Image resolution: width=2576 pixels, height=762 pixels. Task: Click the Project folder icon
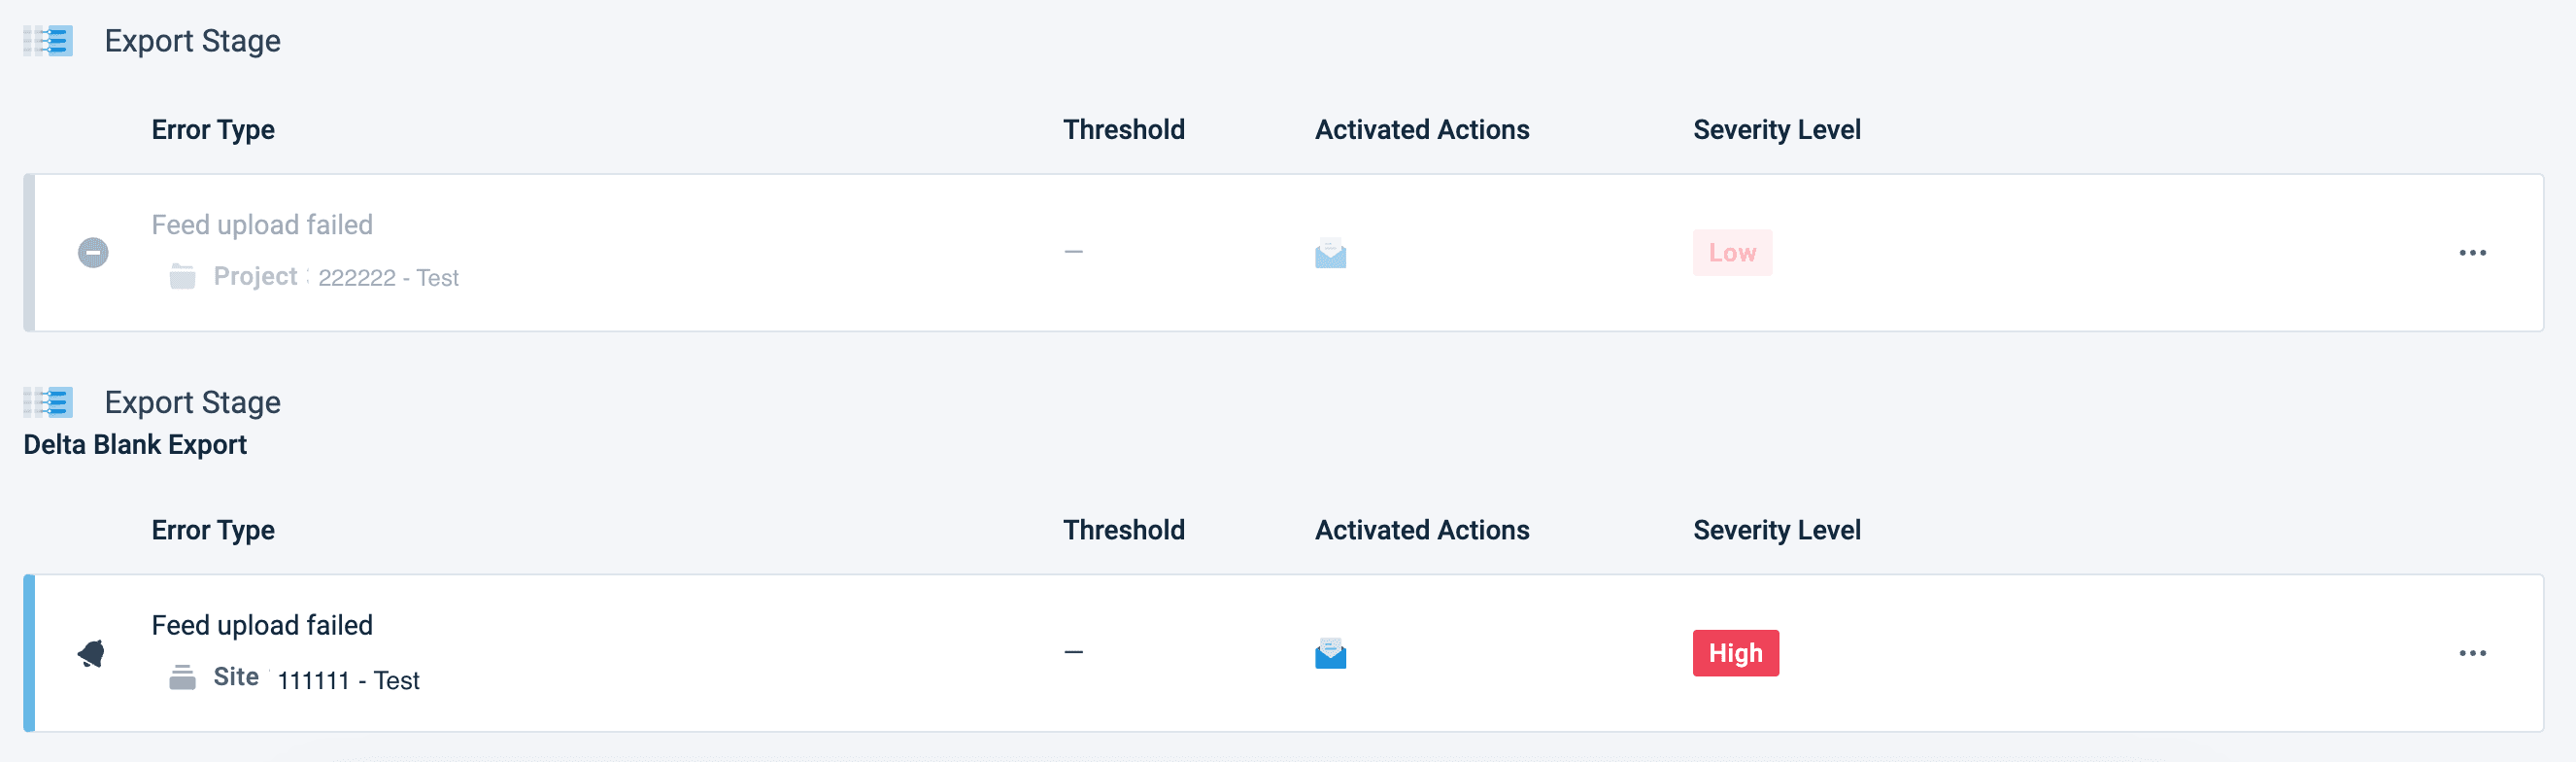tap(182, 276)
